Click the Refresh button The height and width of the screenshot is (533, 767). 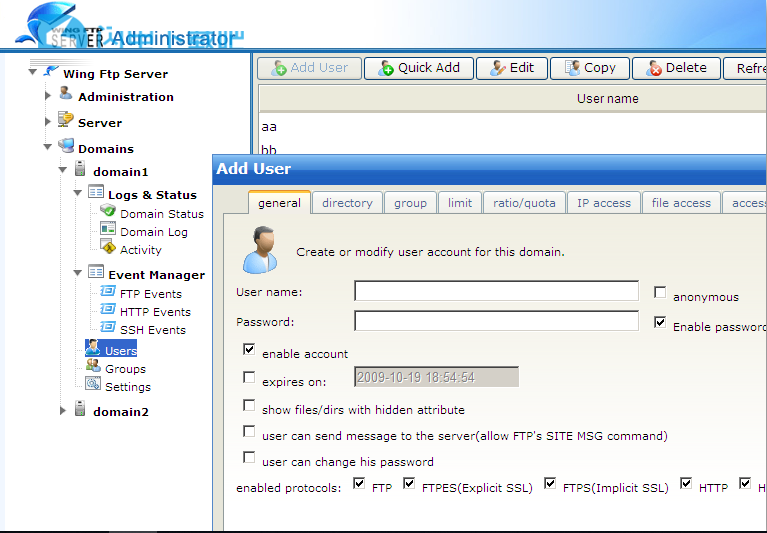click(745, 68)
